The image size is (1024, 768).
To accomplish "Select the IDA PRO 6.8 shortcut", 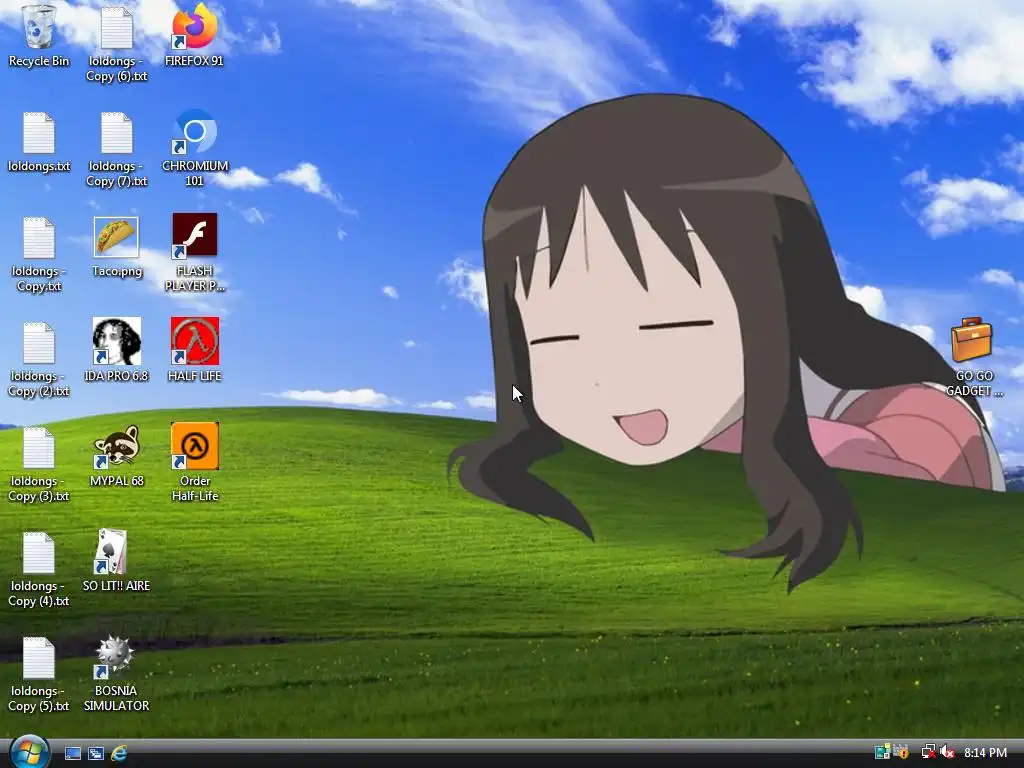I will coord(116,349).
